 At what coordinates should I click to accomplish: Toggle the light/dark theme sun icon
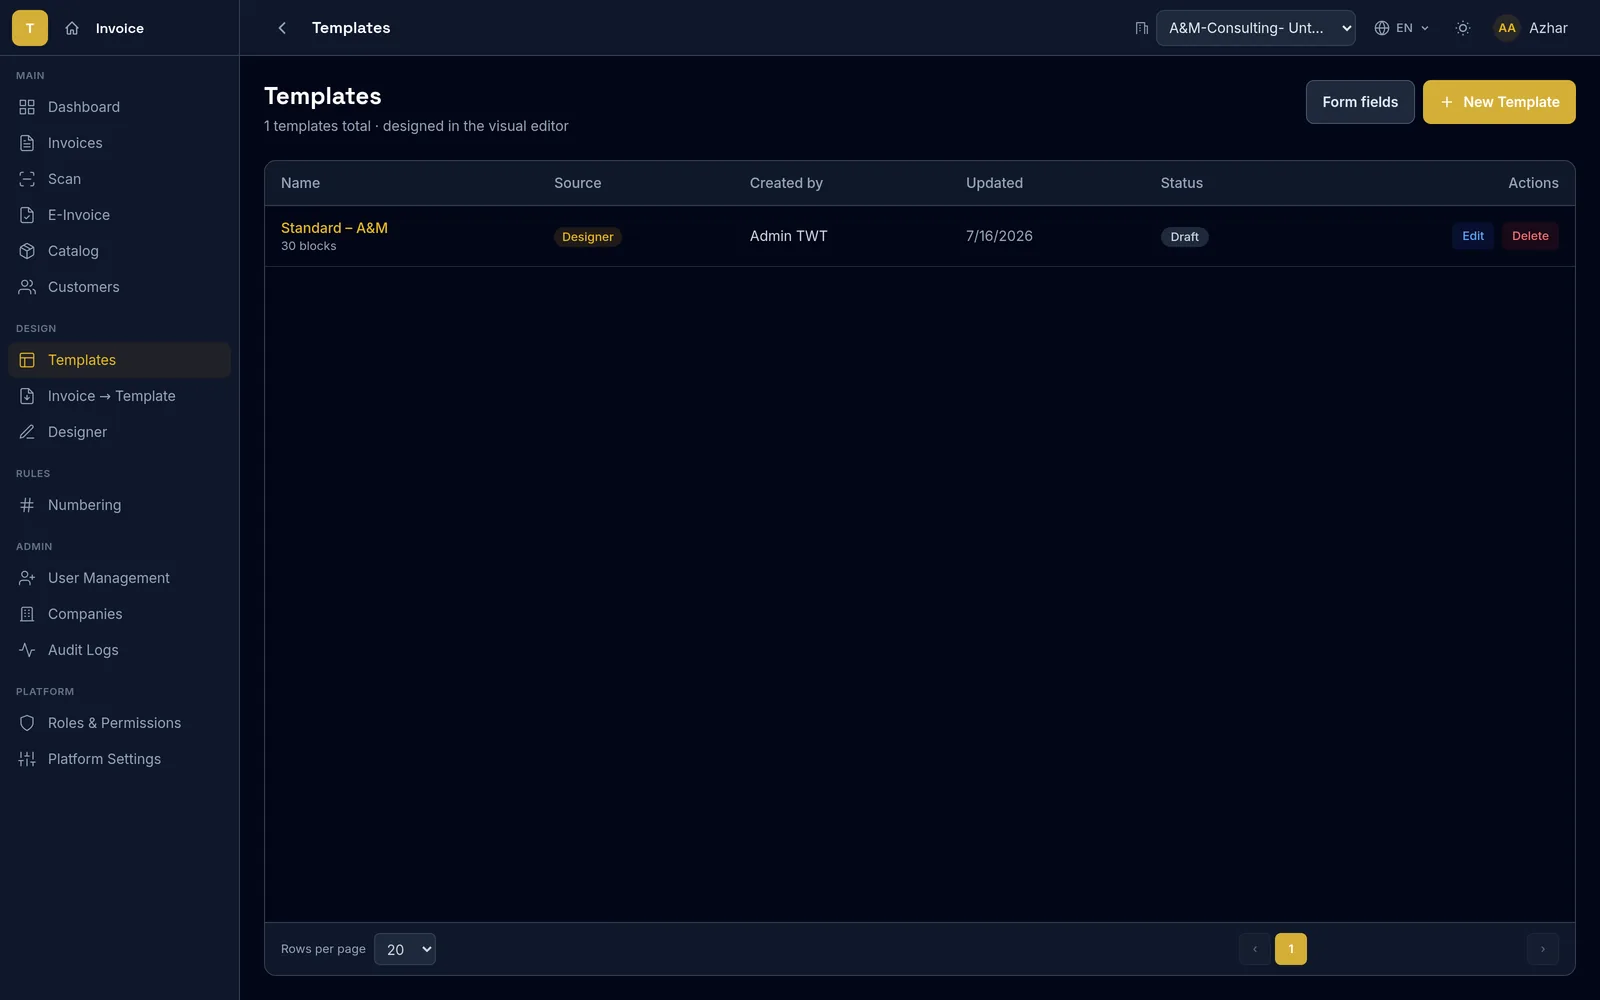(x=1462, y=28)
